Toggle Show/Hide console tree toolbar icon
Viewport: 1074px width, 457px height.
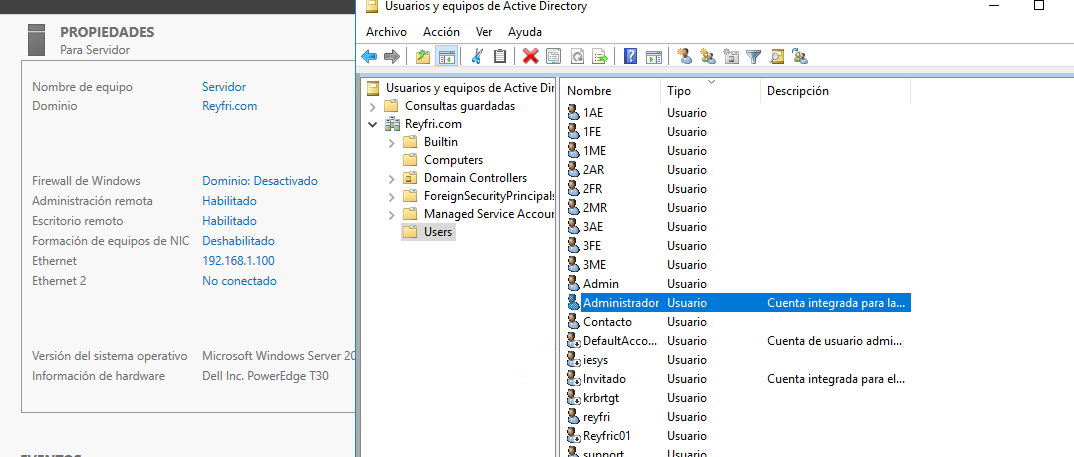pyautogui.click(x=447, y=57)
